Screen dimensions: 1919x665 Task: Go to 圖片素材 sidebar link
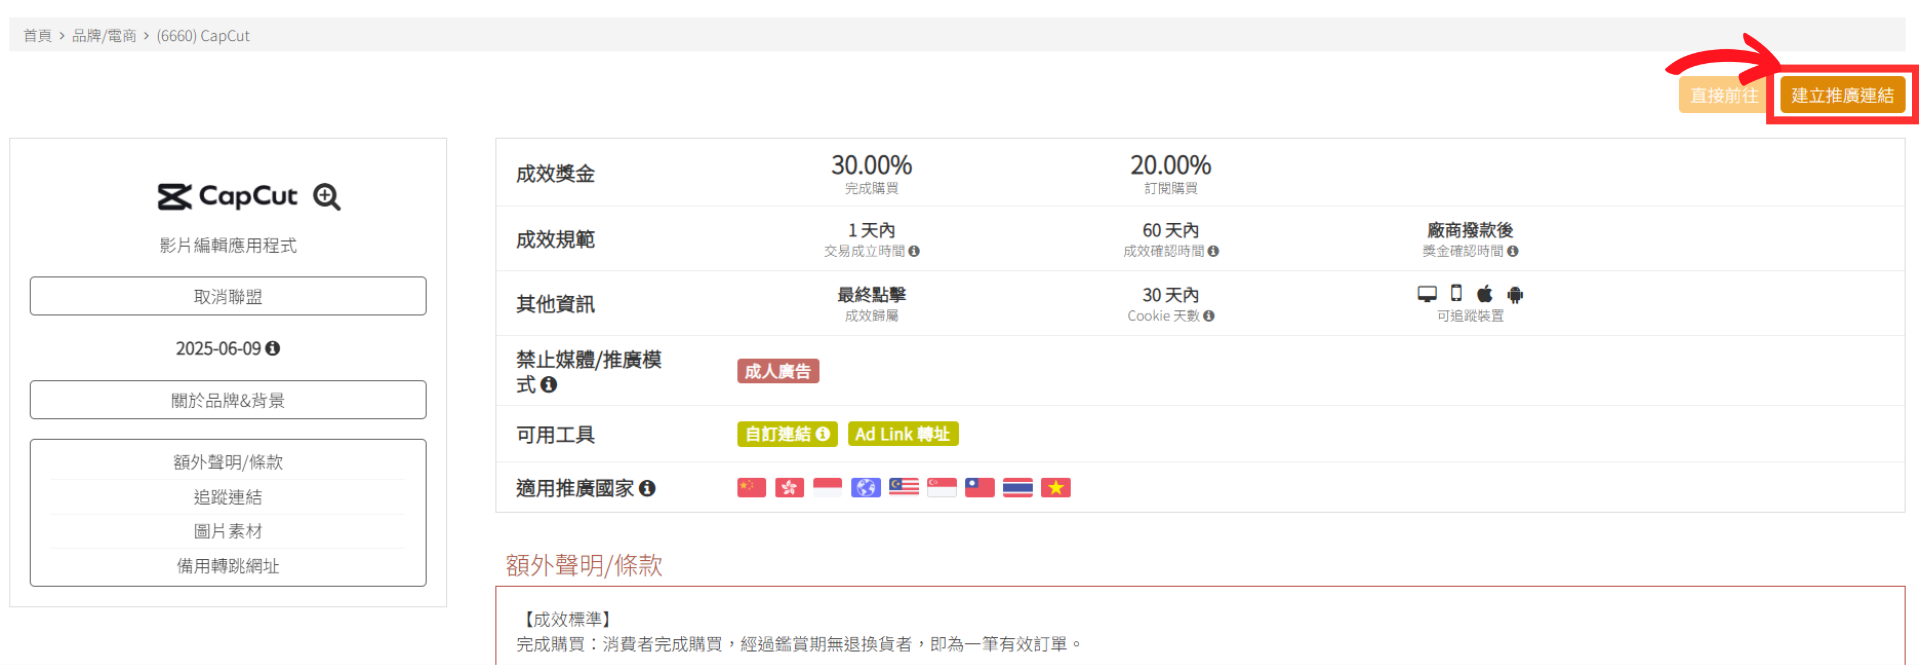228,531
